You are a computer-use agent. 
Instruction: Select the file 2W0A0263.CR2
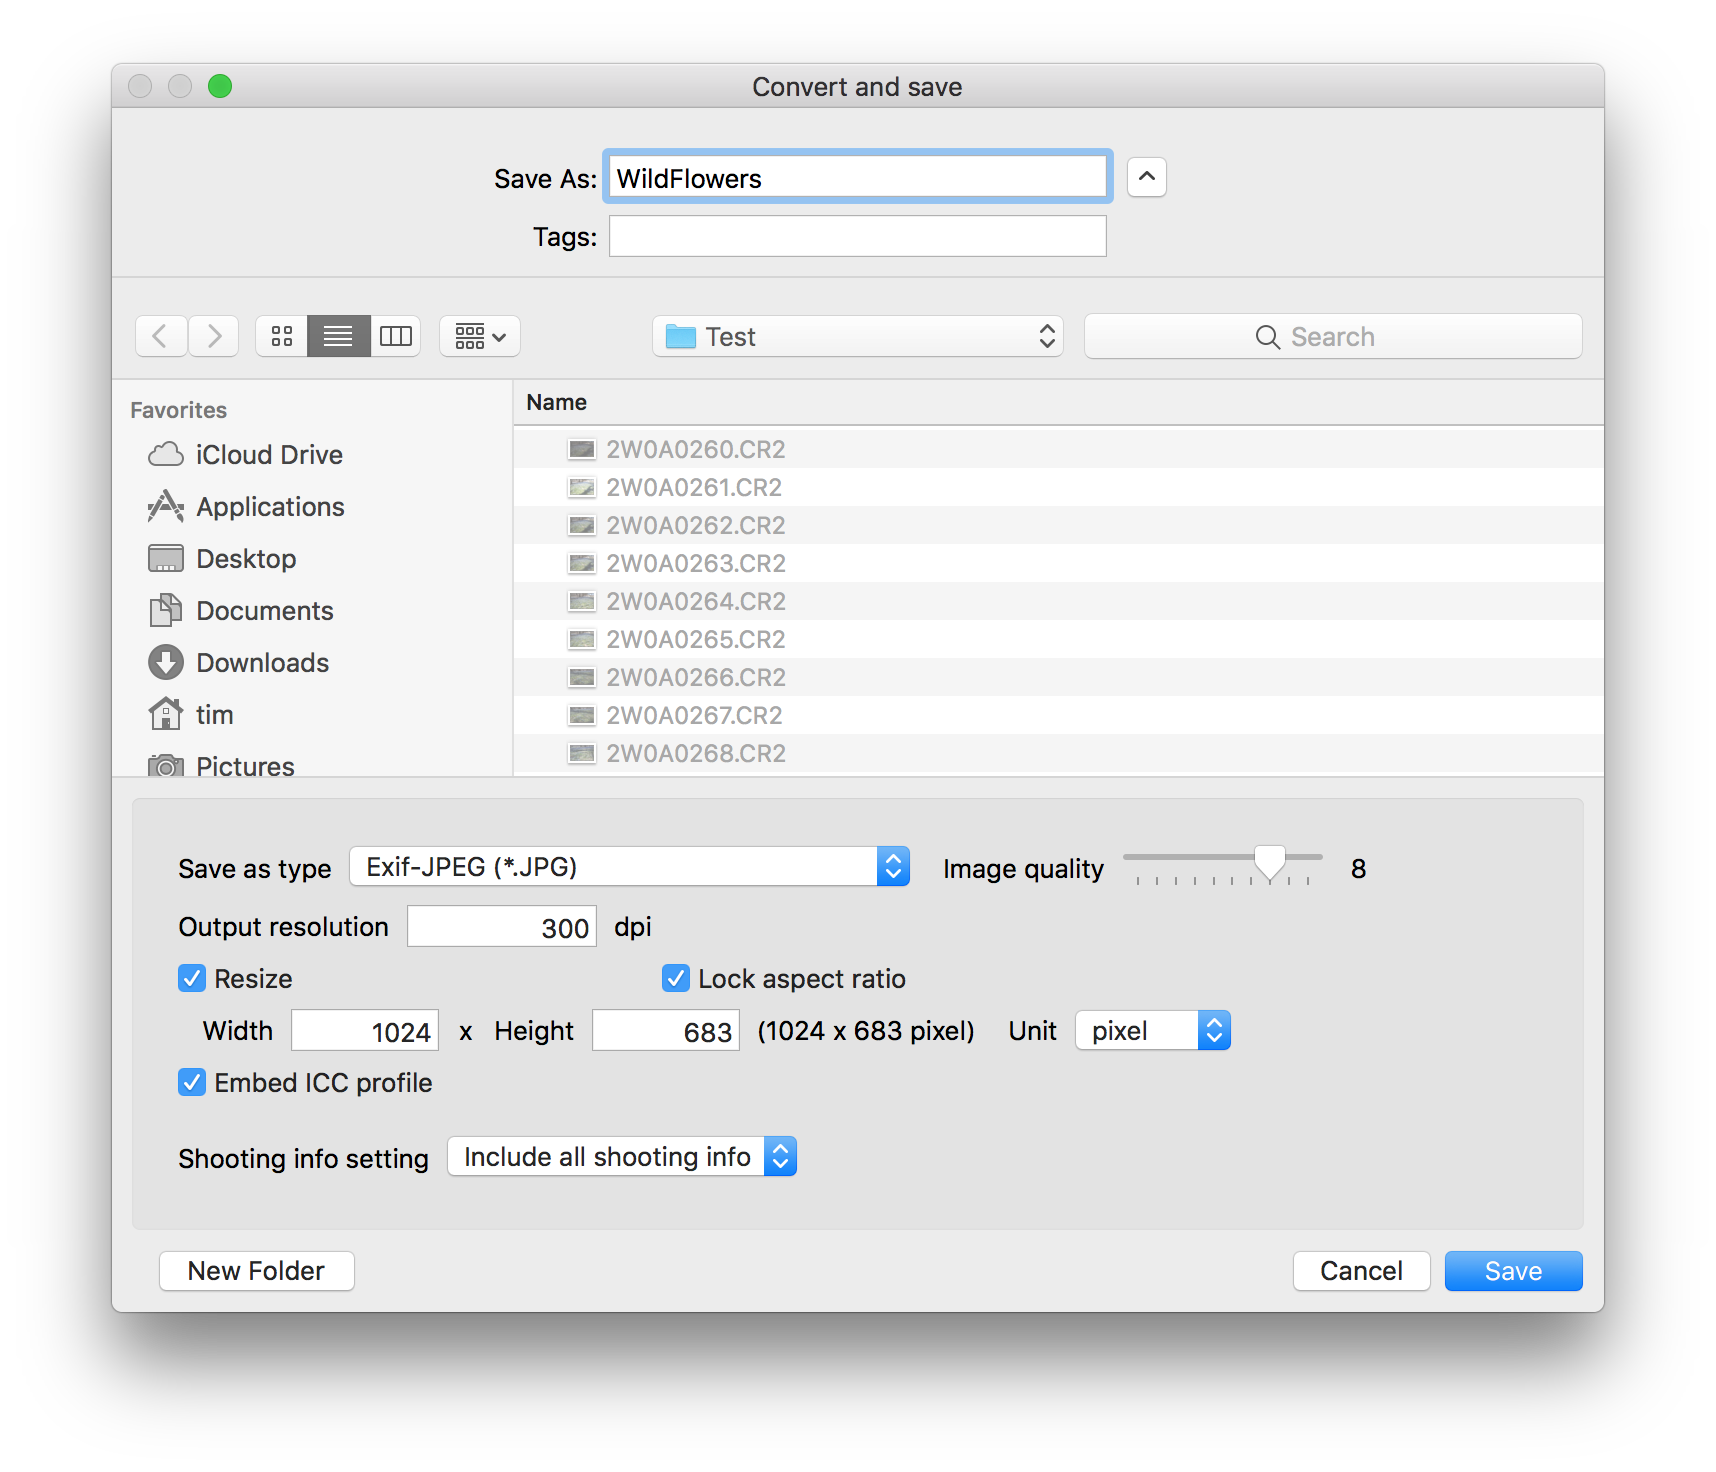697,562
